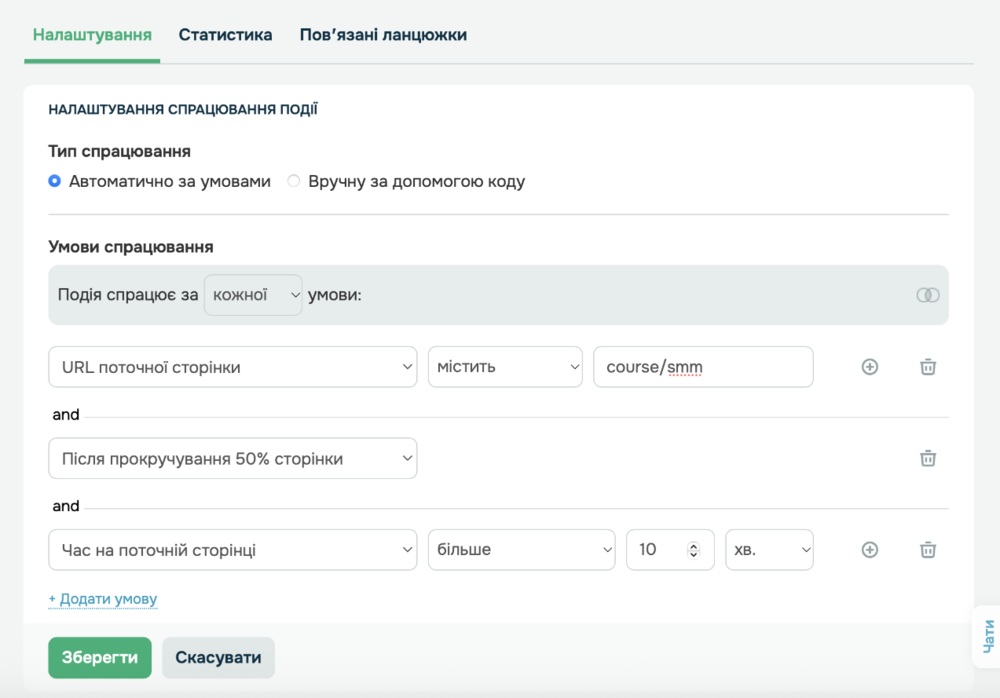Delete the scroll 50% page condition
This screenshot has height=698, width=1000.
click(928, 459)
